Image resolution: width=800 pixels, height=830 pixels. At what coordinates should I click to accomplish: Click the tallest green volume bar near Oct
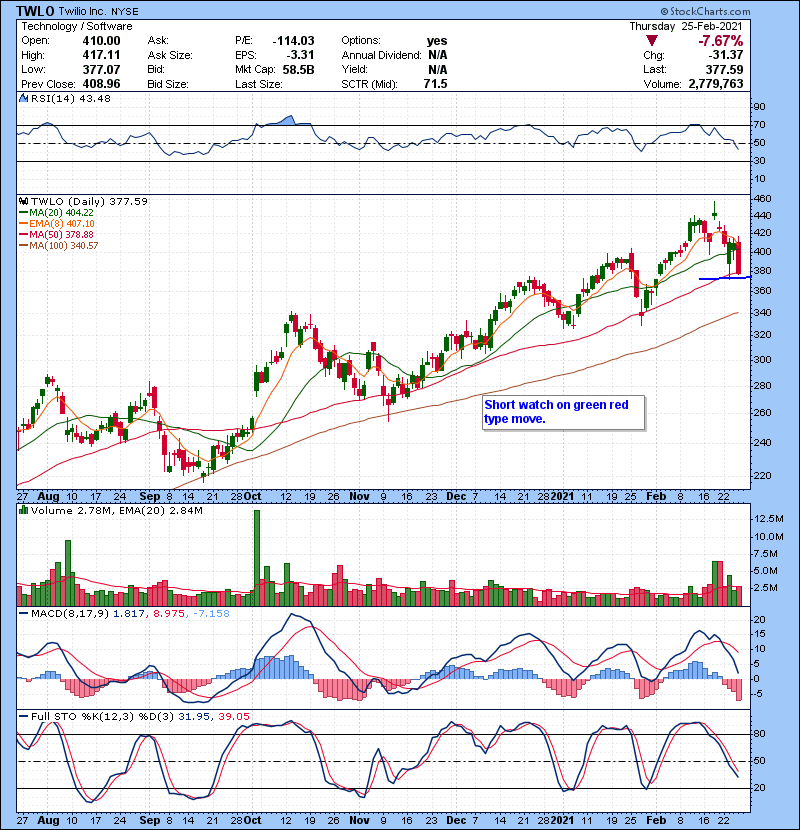257,557
